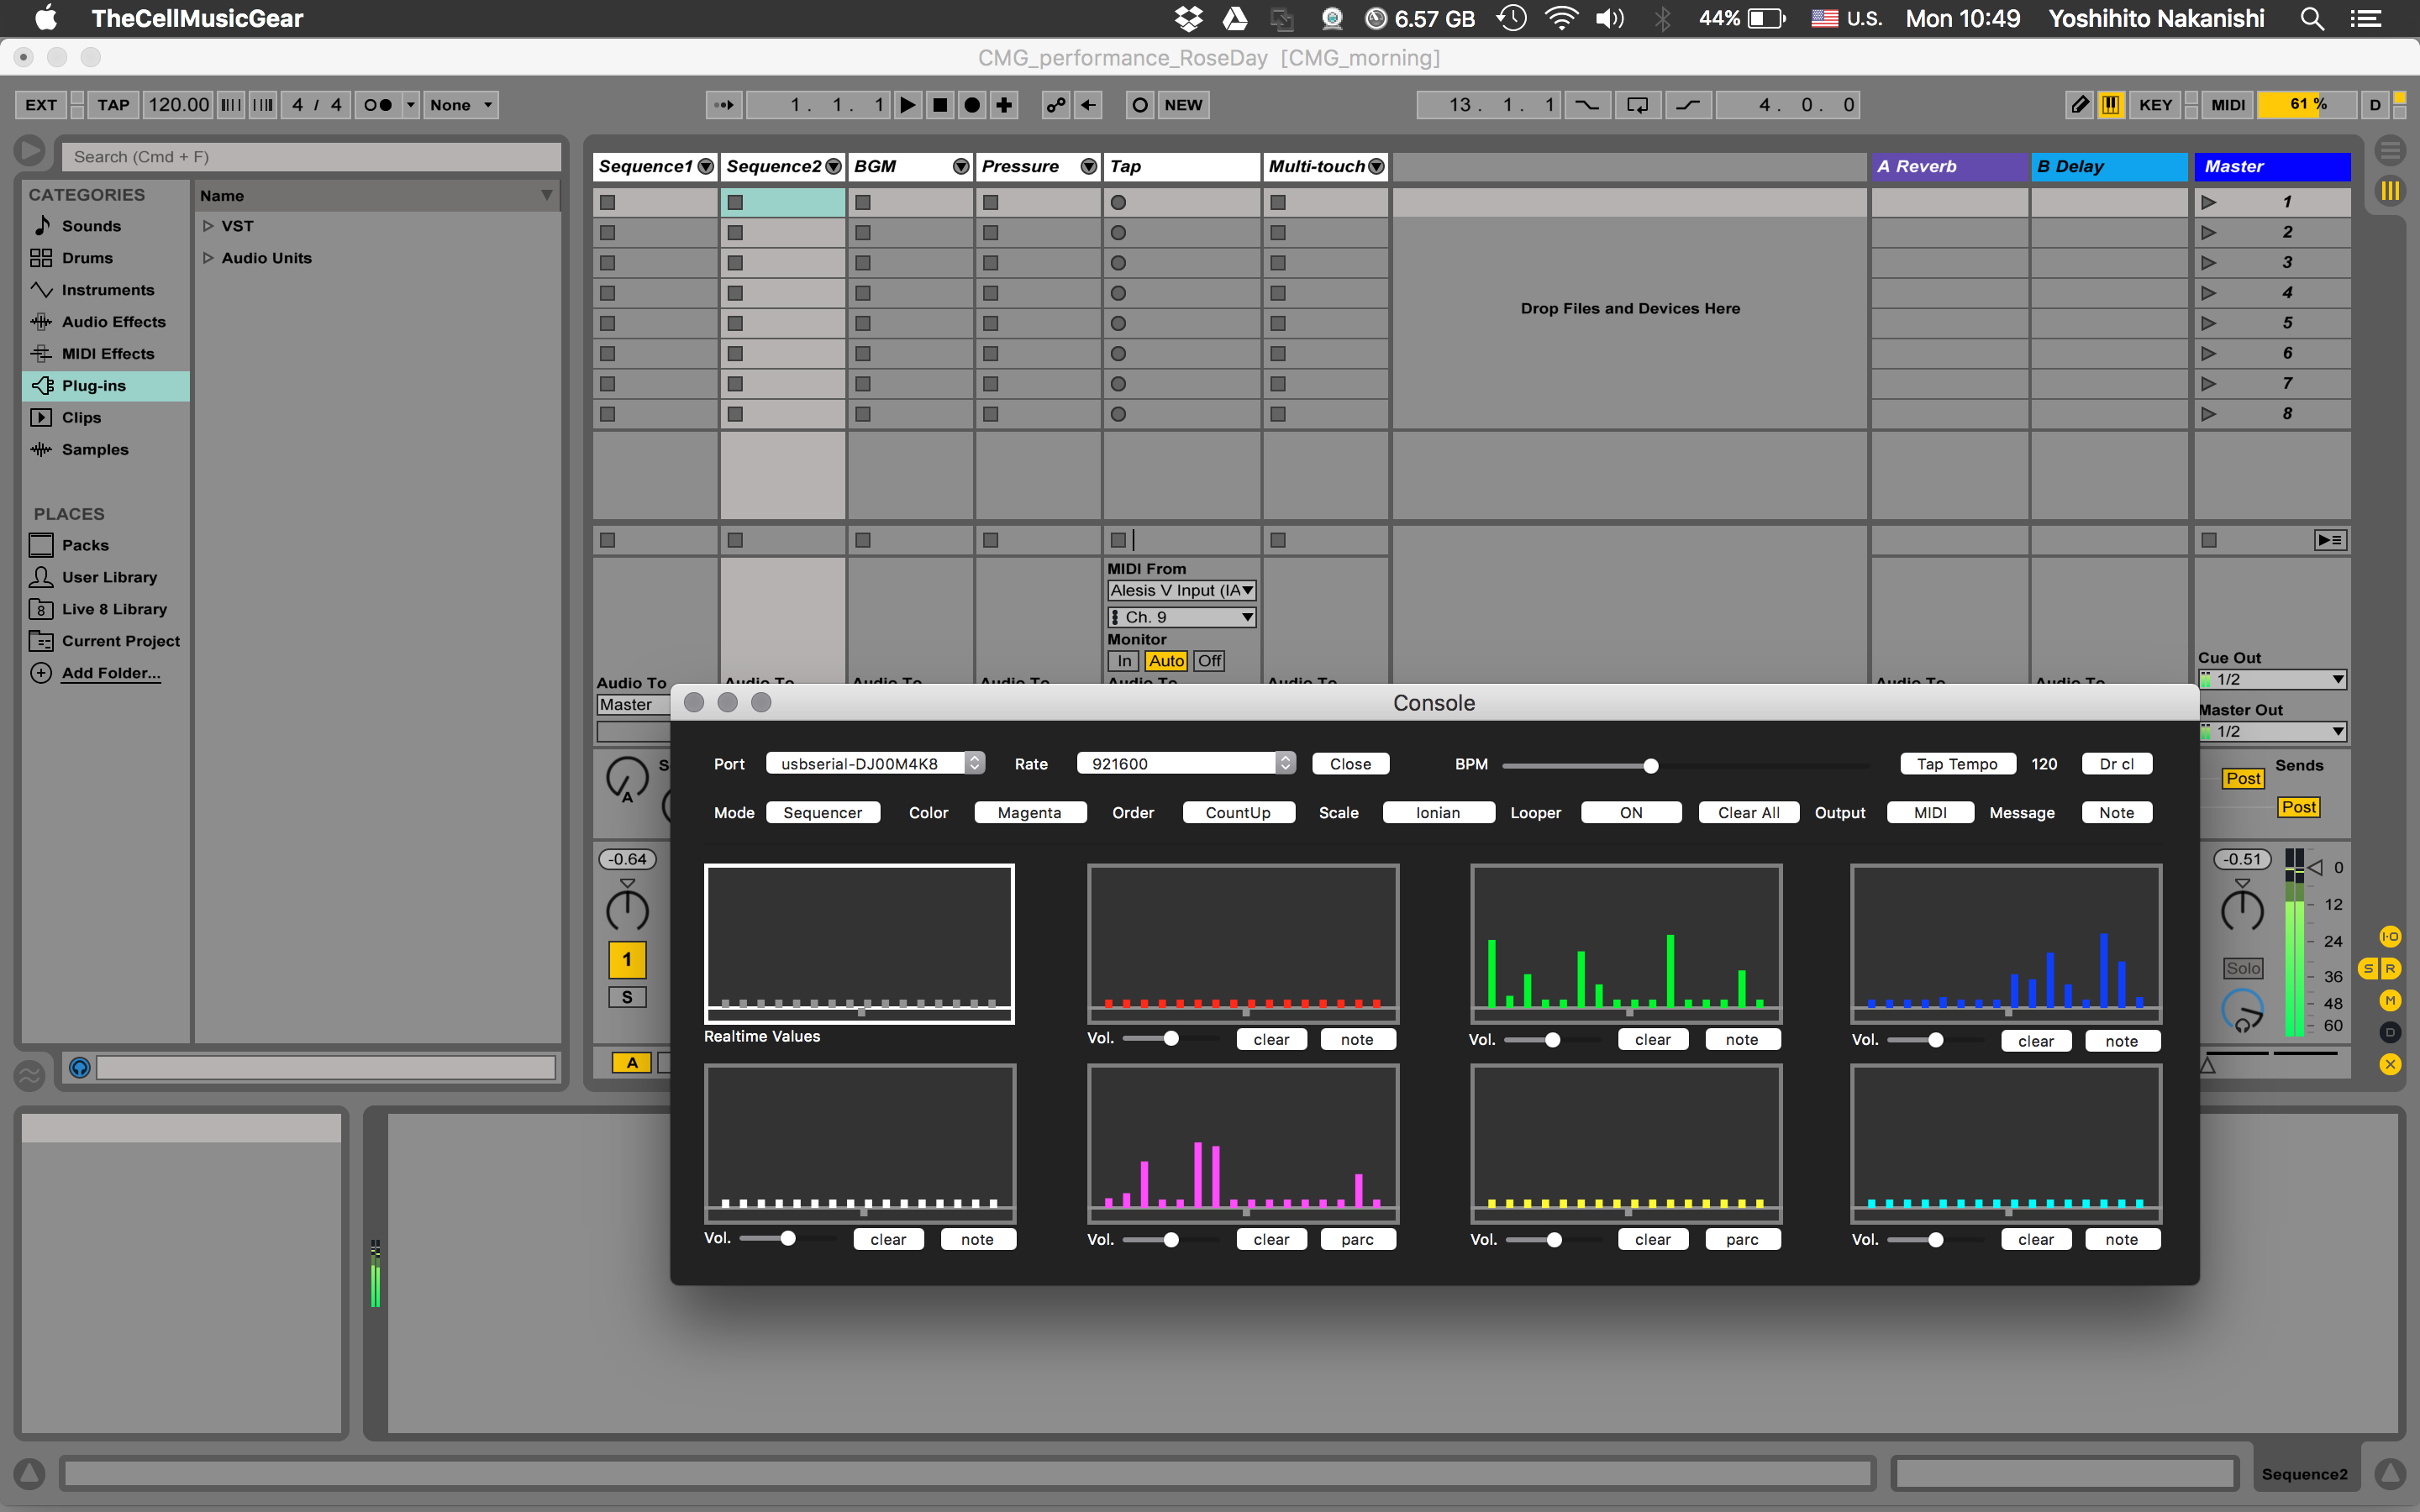Click the Wi-Fi icon in the menu bar
2420x1512 pixels.
(x=1561, y=18)
